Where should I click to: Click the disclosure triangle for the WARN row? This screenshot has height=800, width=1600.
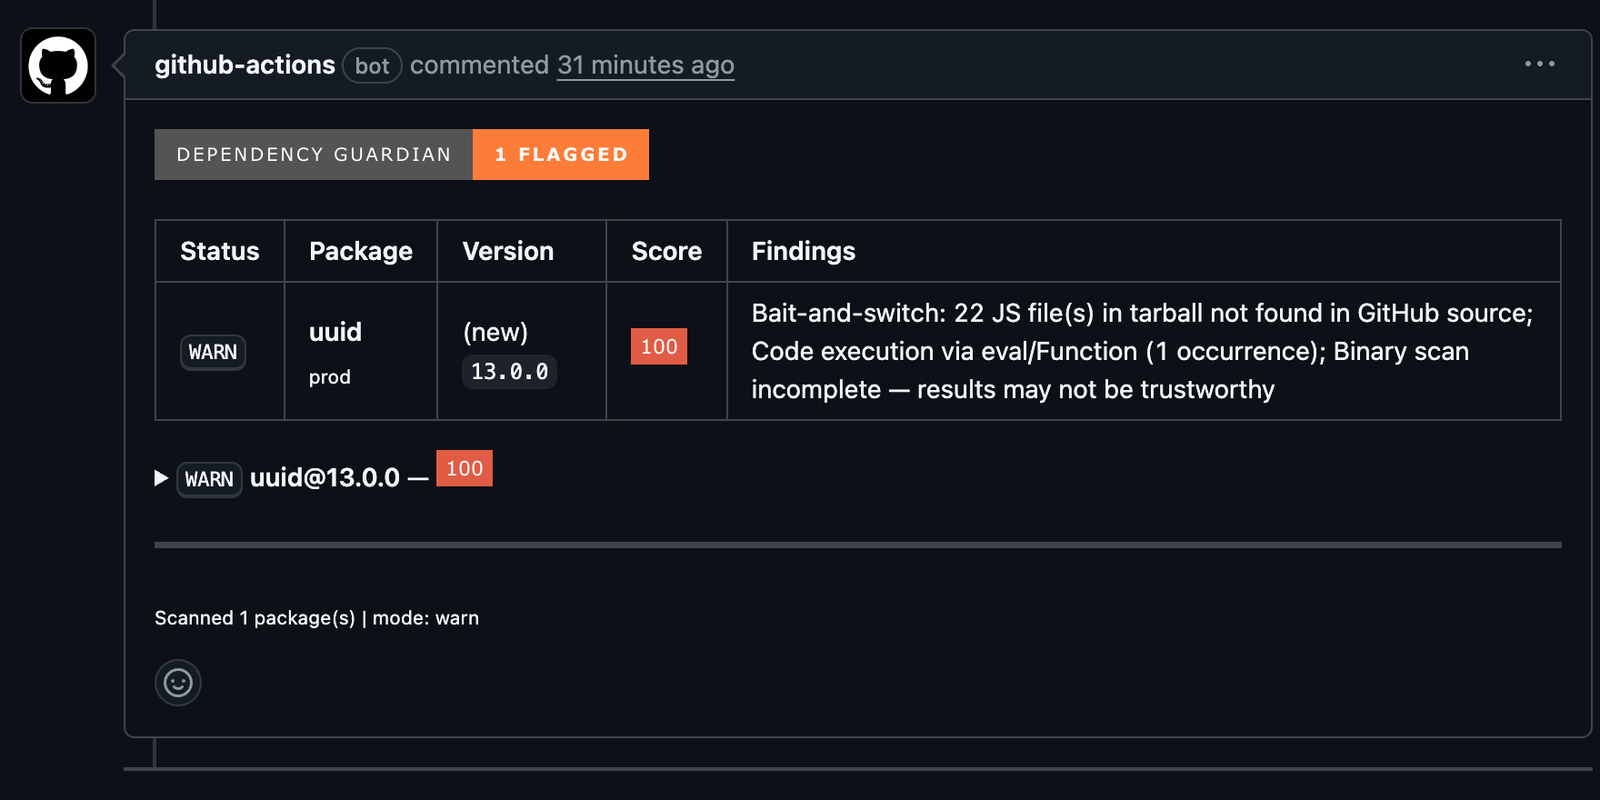click(x=161, y=478)
